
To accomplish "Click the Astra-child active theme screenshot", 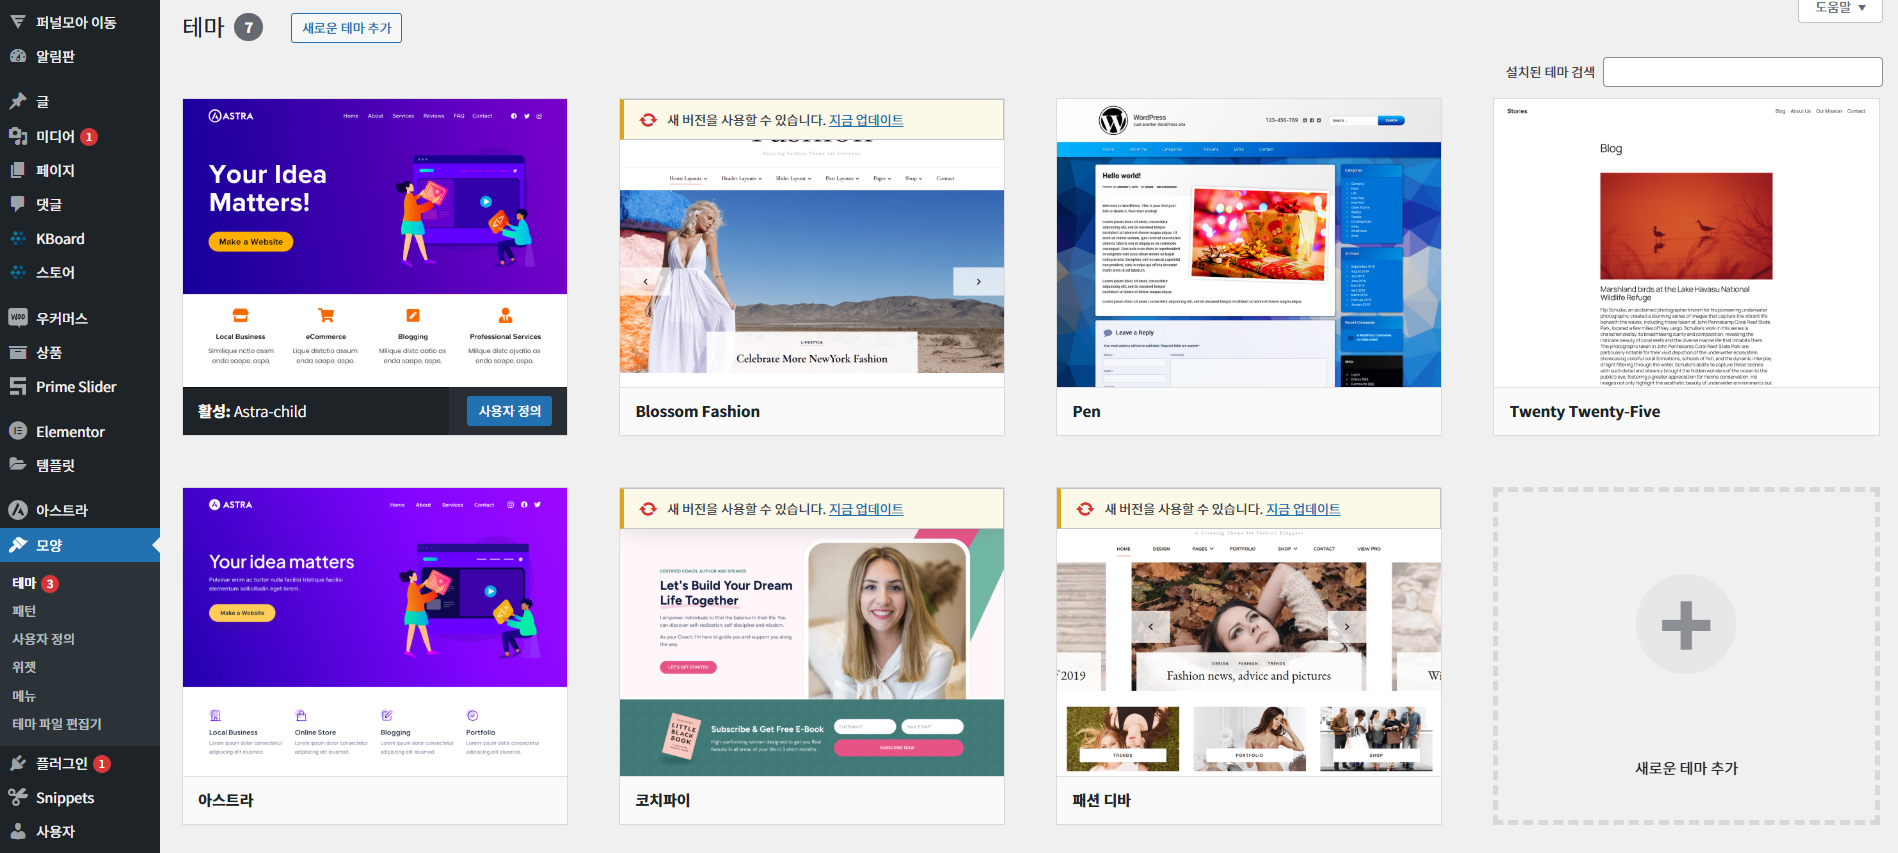I will [x=375, y=243].
